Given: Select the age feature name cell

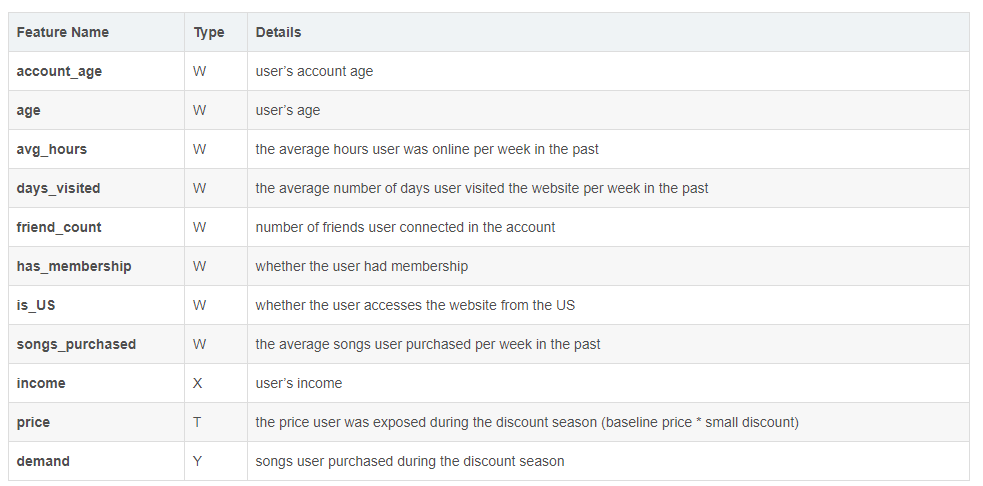Looking at the screenshot, I should (x=29, y=110).
